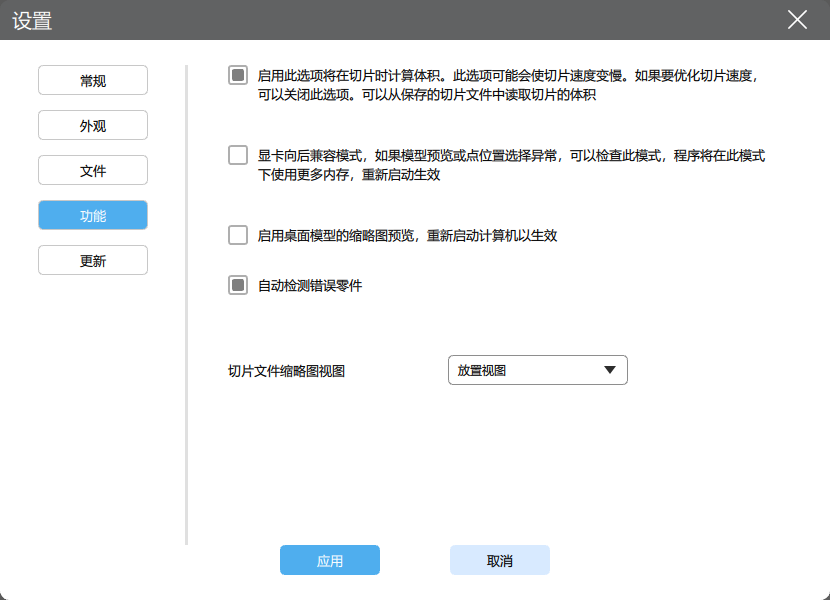
Task: Click the 切片文件缩略图视图 label
Action: [x=287, y=371]
